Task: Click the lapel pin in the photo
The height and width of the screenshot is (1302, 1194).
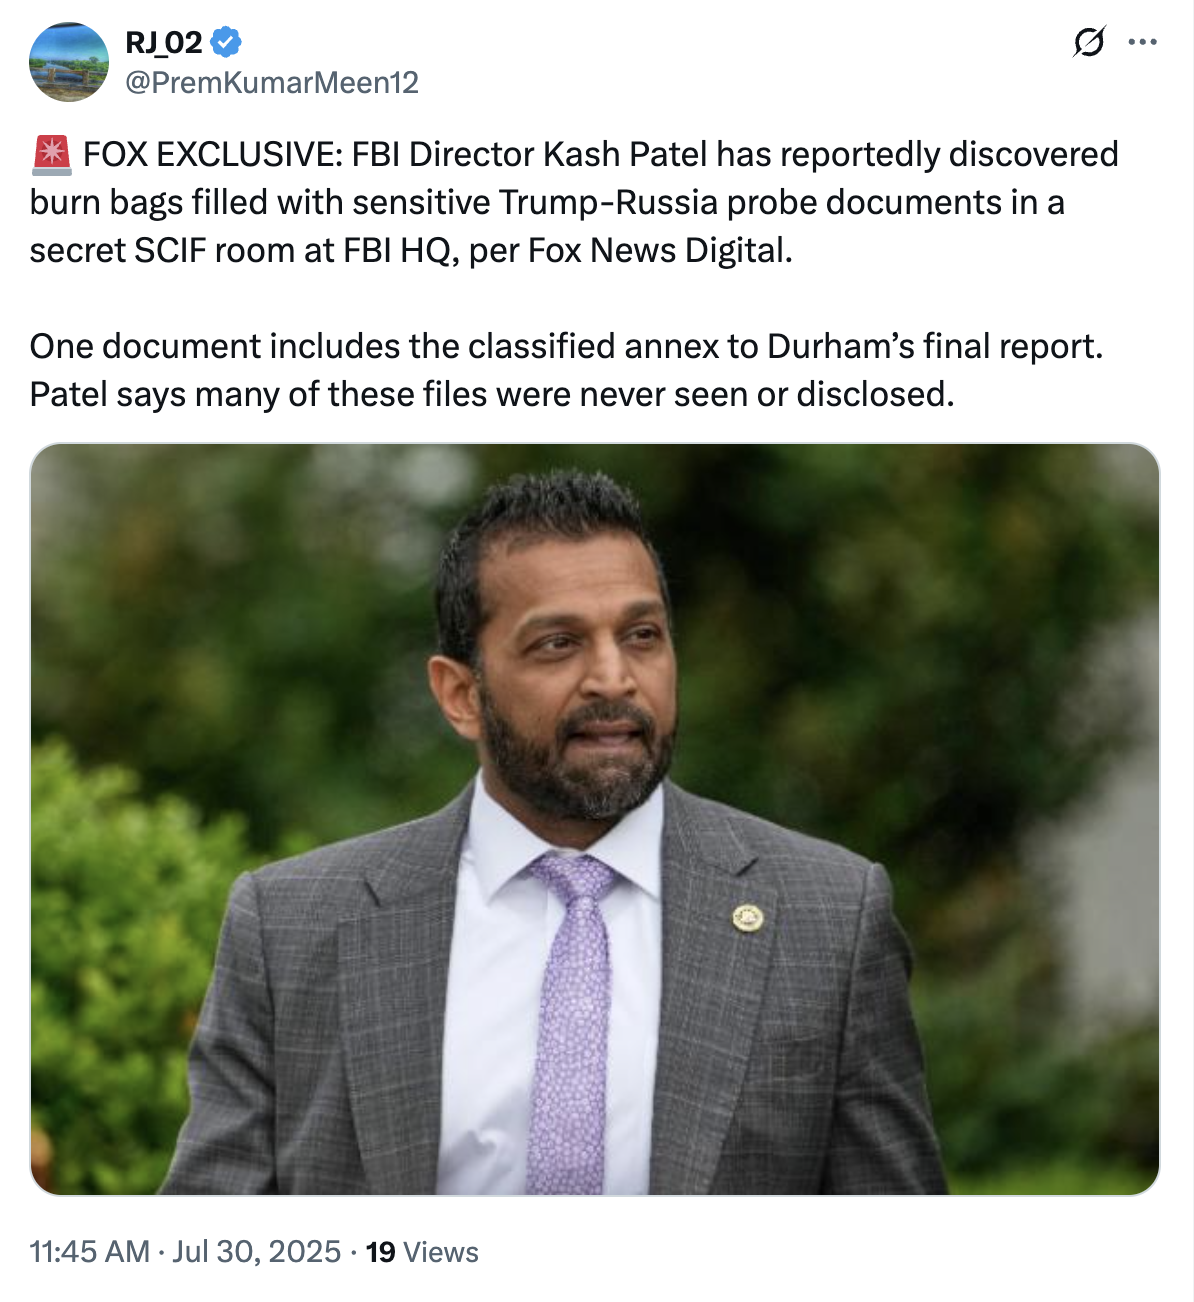Action: click(747, 916)
